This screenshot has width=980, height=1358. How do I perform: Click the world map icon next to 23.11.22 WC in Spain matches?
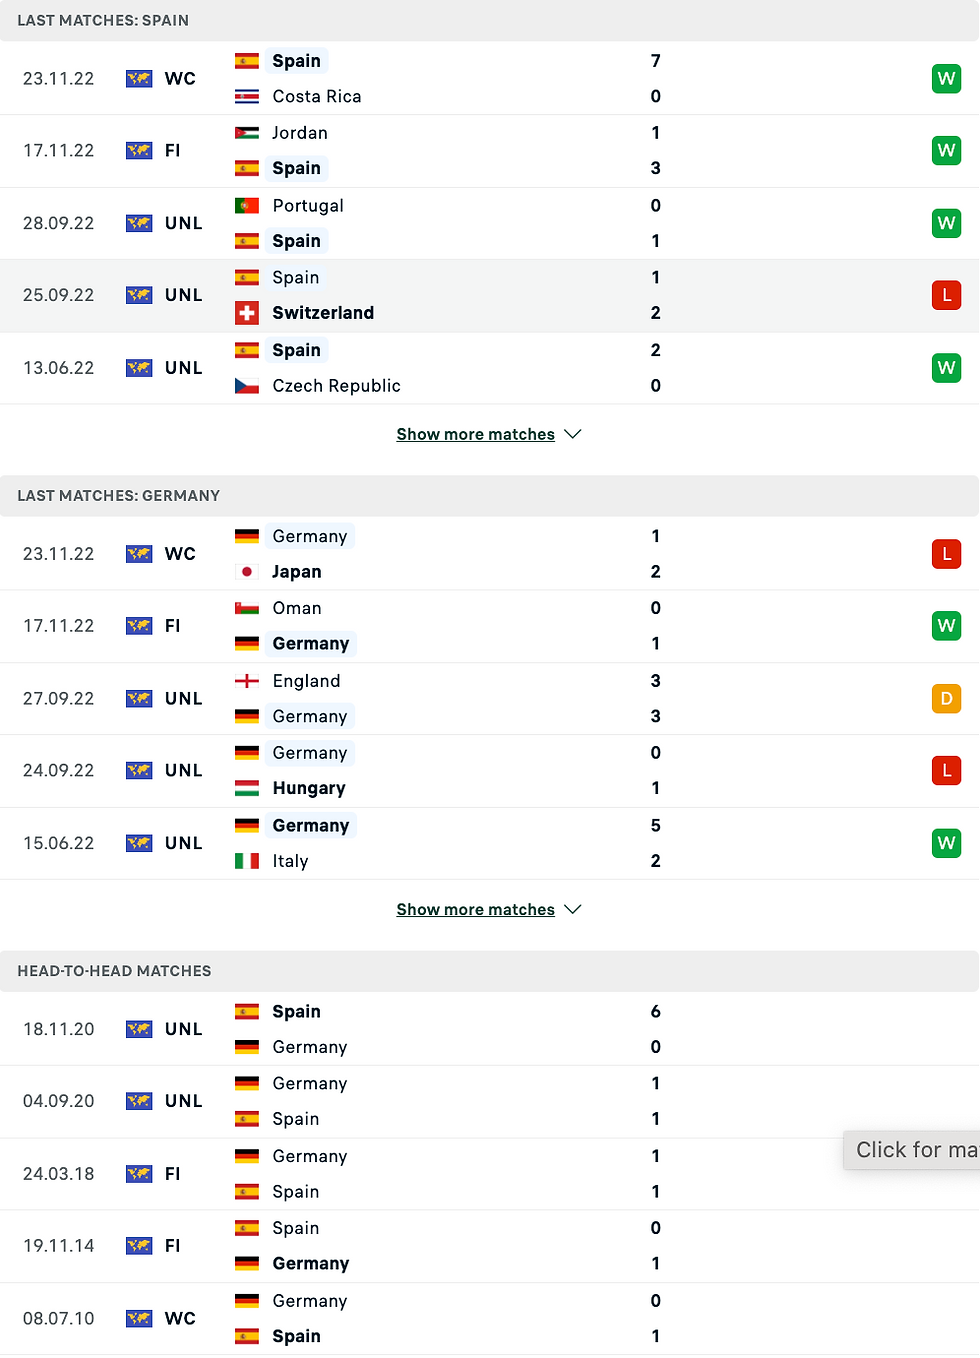(x=139, y=78)
